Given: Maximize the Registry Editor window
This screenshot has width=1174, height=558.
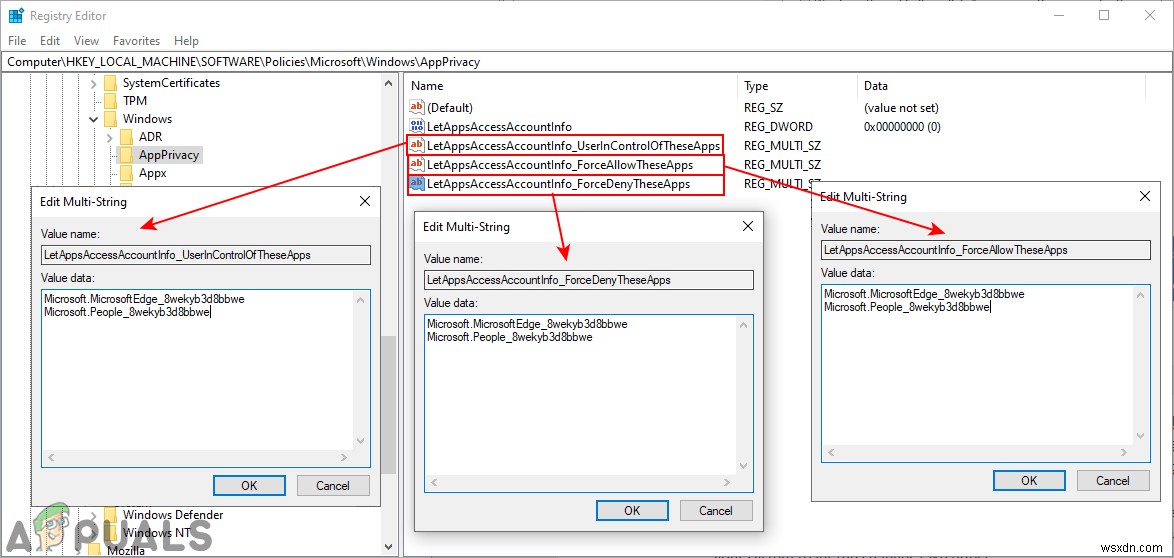Looking at the screenshot, I should [1104, 15].
